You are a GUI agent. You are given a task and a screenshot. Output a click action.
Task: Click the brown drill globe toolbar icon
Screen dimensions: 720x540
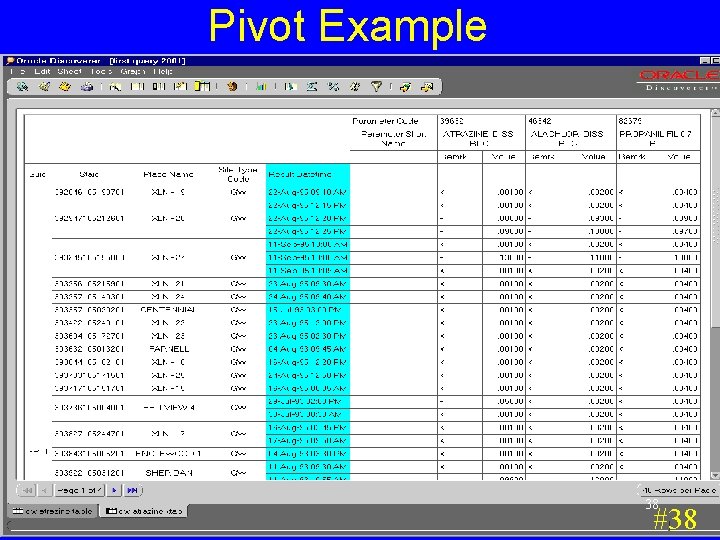point(232,86)
